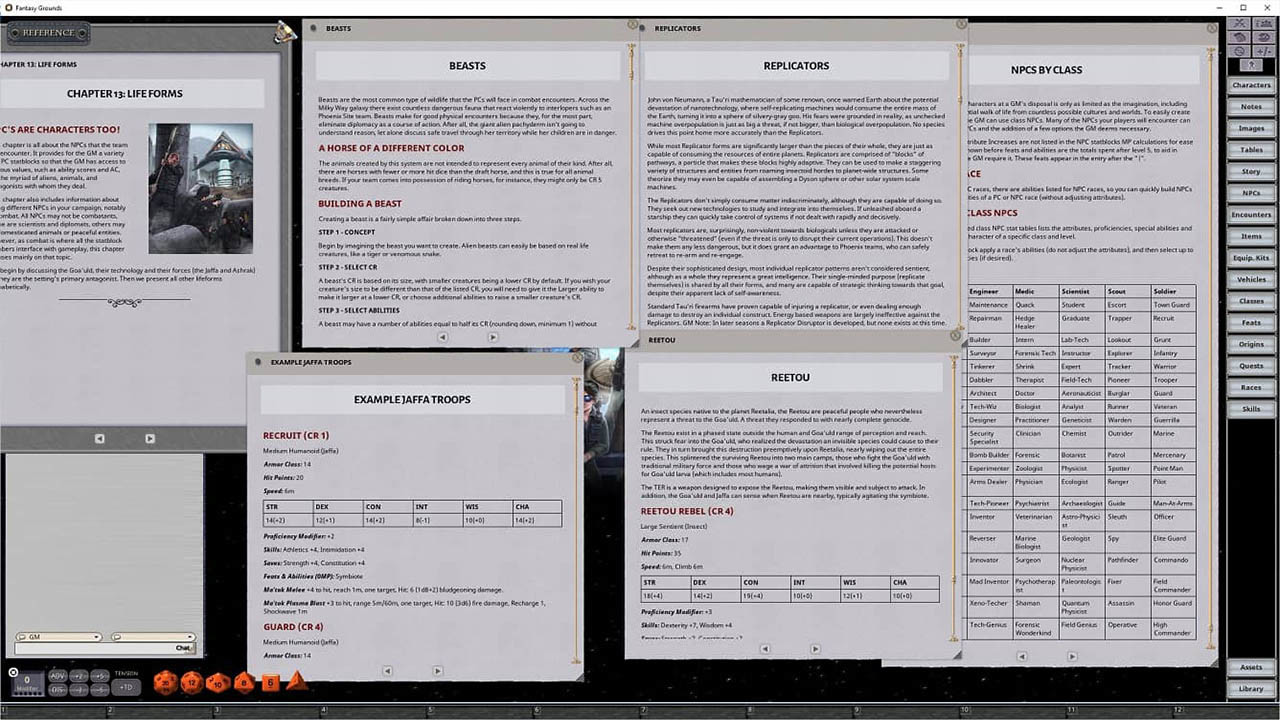Collapse the Replicators window with its shade control
Viewport: 1280px width, 720px height.
640,28
